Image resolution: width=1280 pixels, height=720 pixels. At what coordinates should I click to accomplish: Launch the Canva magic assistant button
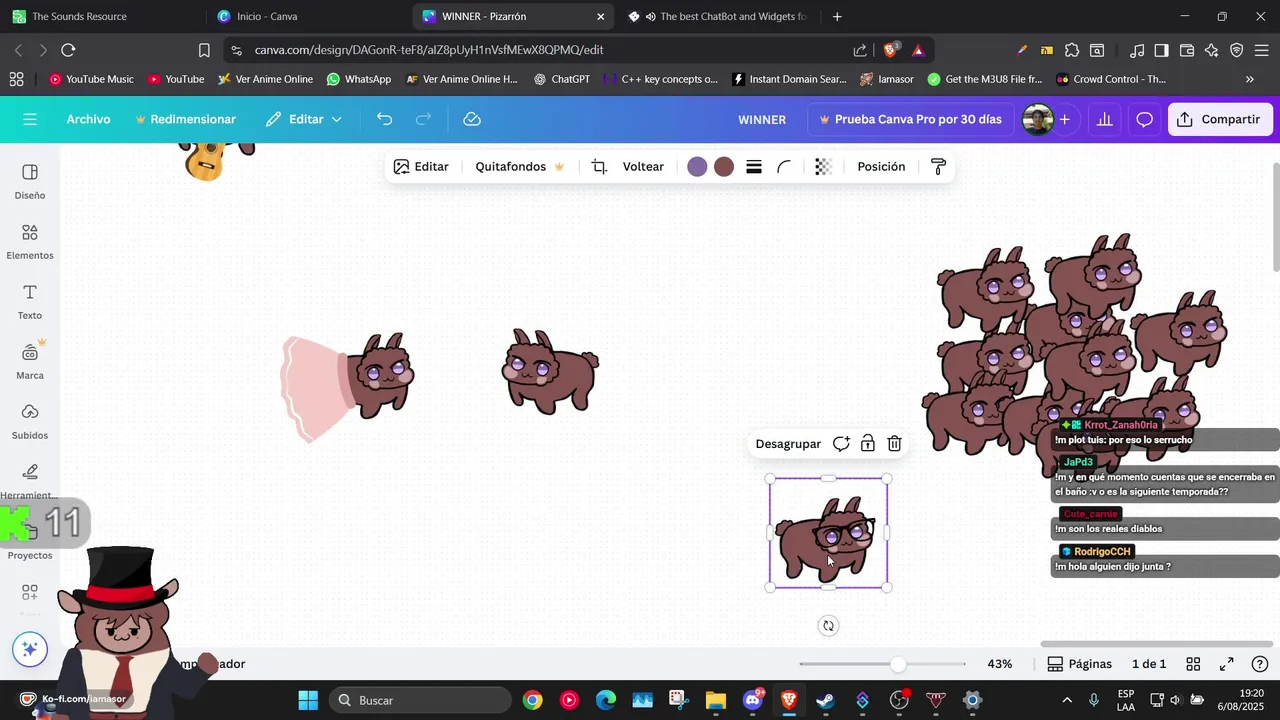click(x=30, y=649)
